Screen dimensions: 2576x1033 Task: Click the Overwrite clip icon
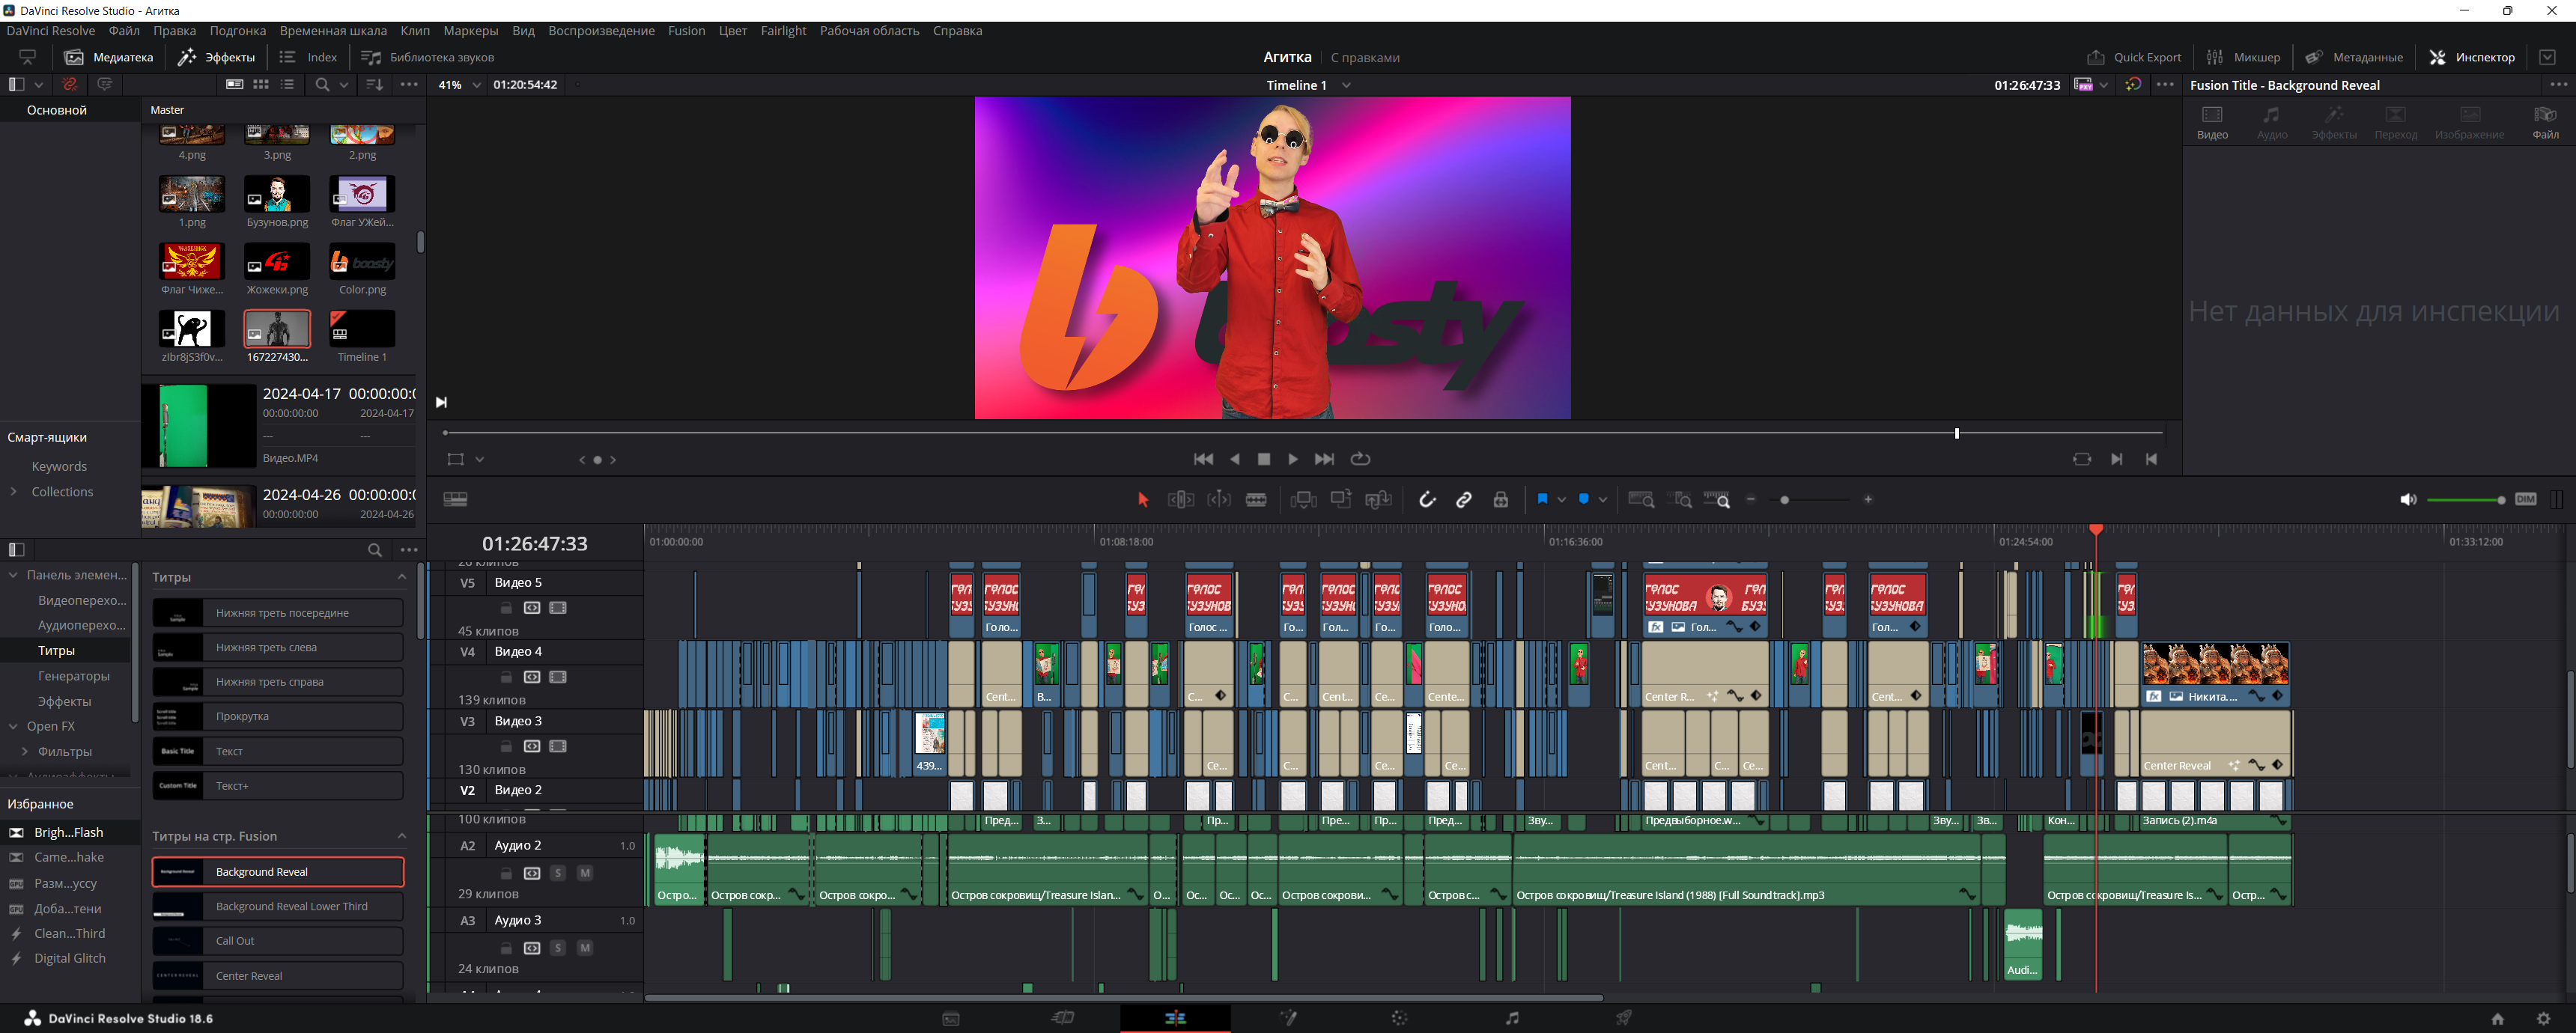pos(1341,499)
